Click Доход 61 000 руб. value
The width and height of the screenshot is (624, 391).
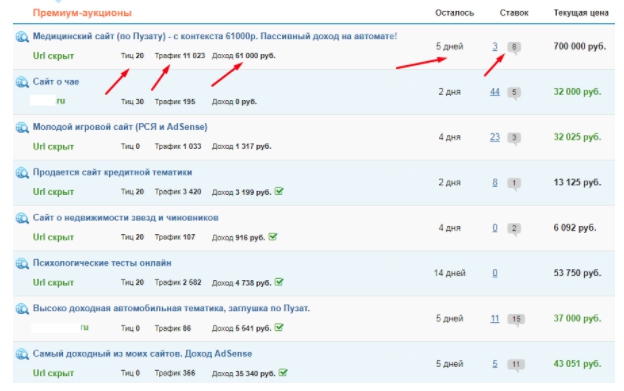[x=244, y=56]
